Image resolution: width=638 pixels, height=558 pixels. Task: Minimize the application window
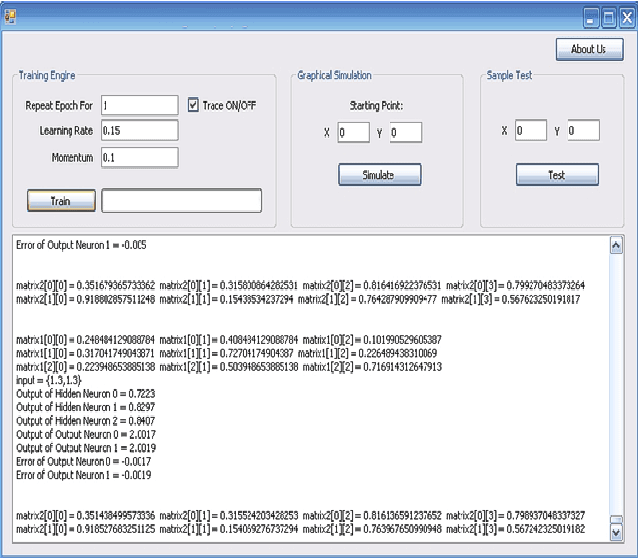click(591, 18)
